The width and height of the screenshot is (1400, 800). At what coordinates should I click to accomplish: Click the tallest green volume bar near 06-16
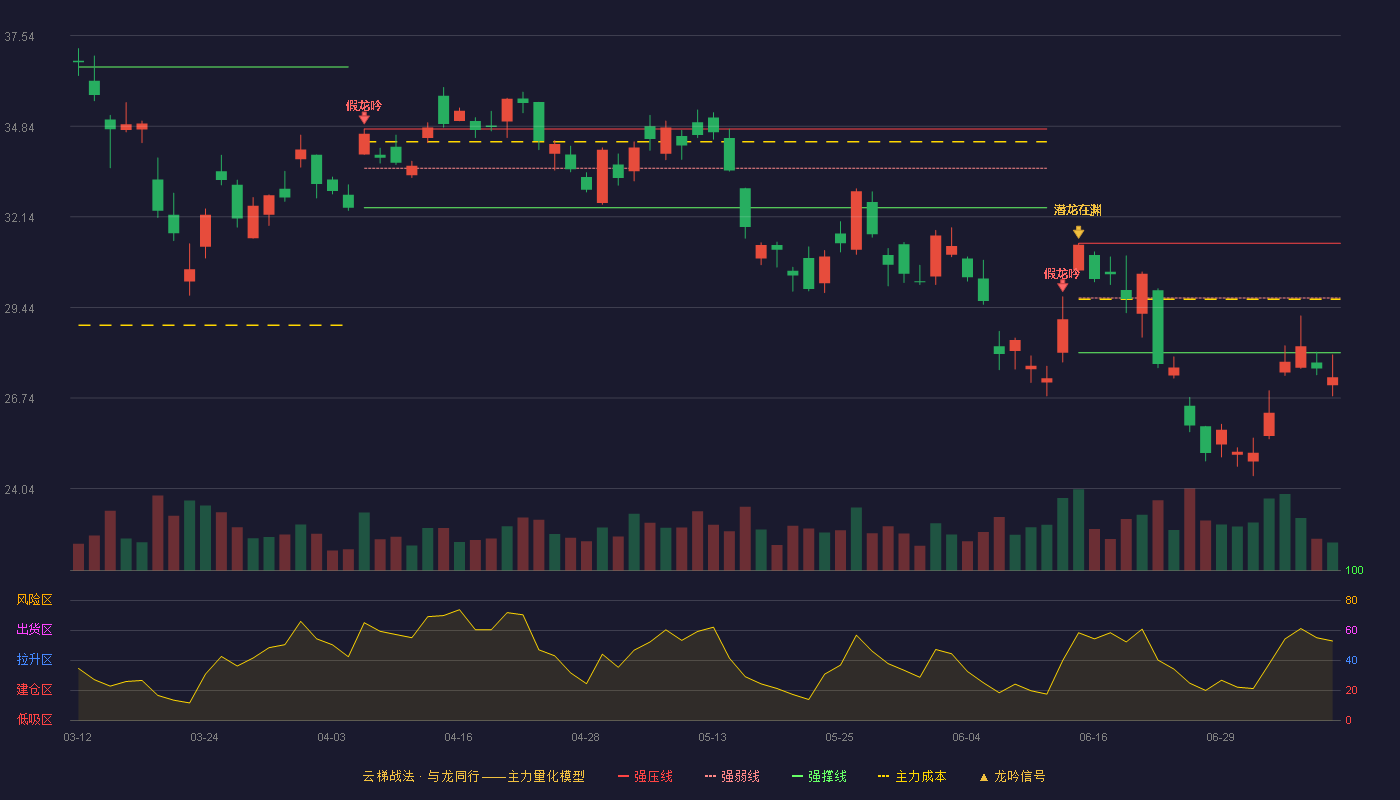pos(1078,530)
